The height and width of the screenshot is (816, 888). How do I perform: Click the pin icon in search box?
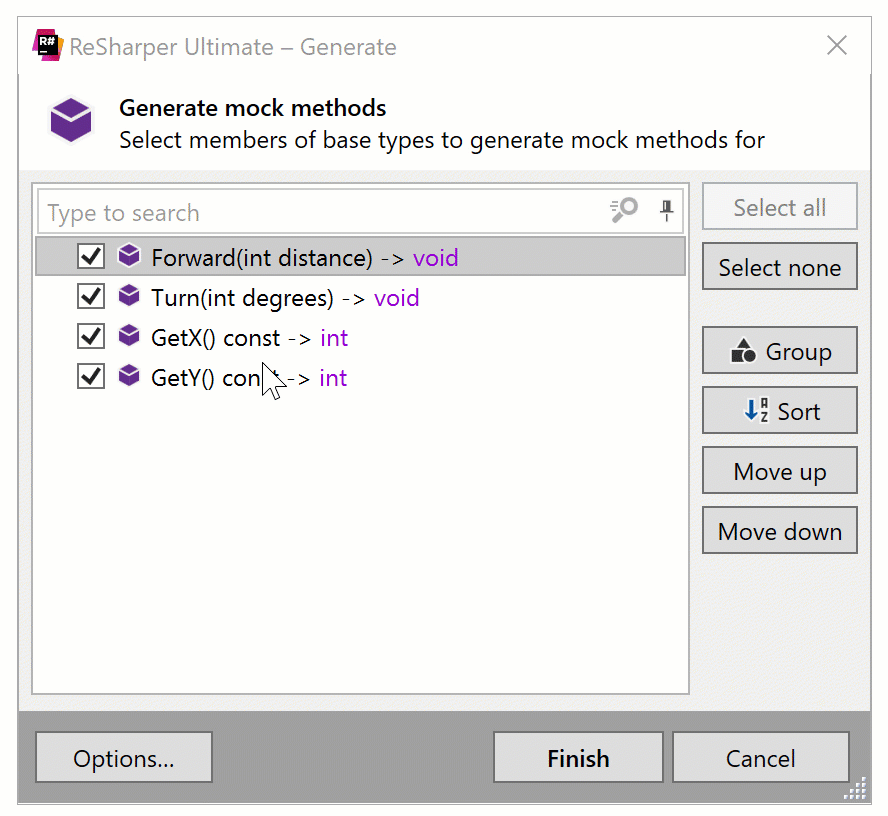click(666, 210)
